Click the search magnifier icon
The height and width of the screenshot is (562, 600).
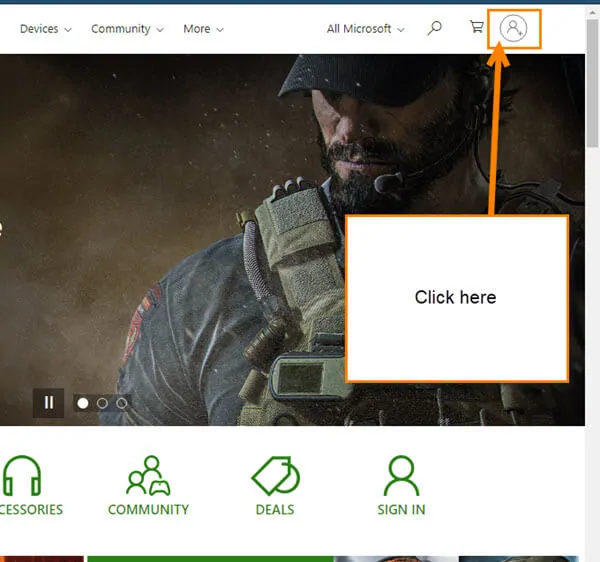point(434,28)
